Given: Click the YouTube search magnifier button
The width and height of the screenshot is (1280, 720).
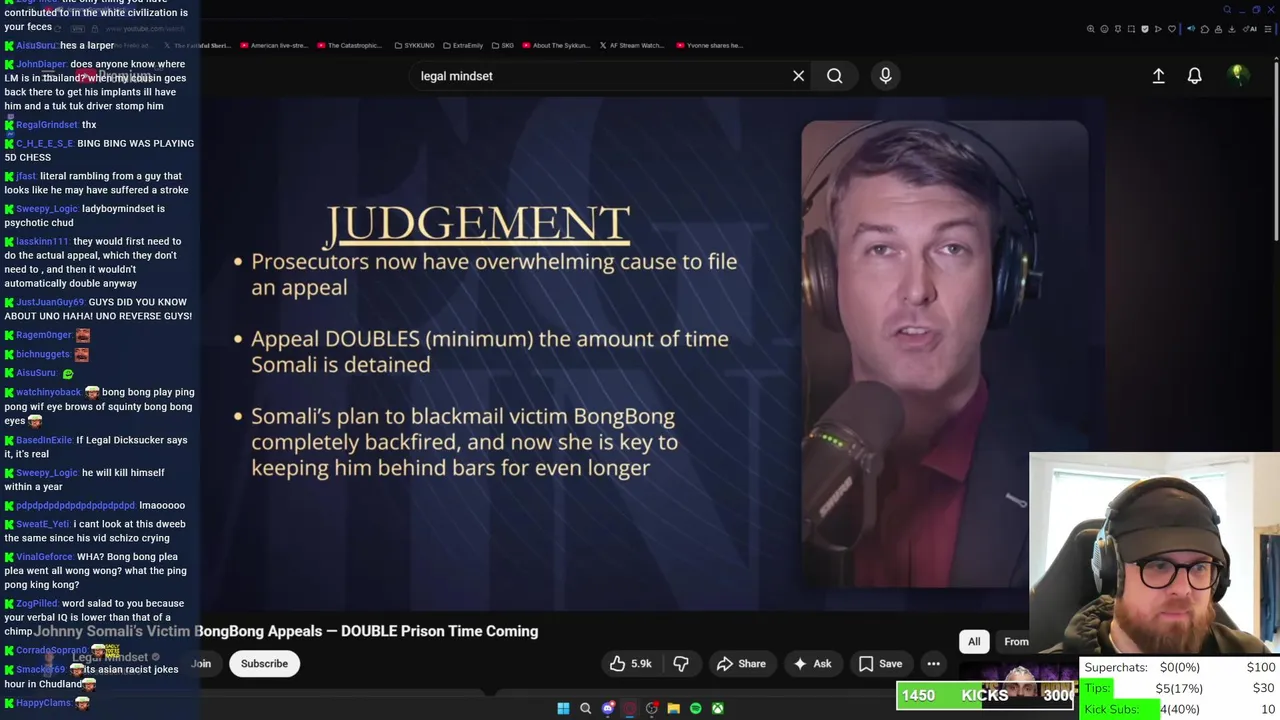Looking at the screenshot, I should click(834, 76).
